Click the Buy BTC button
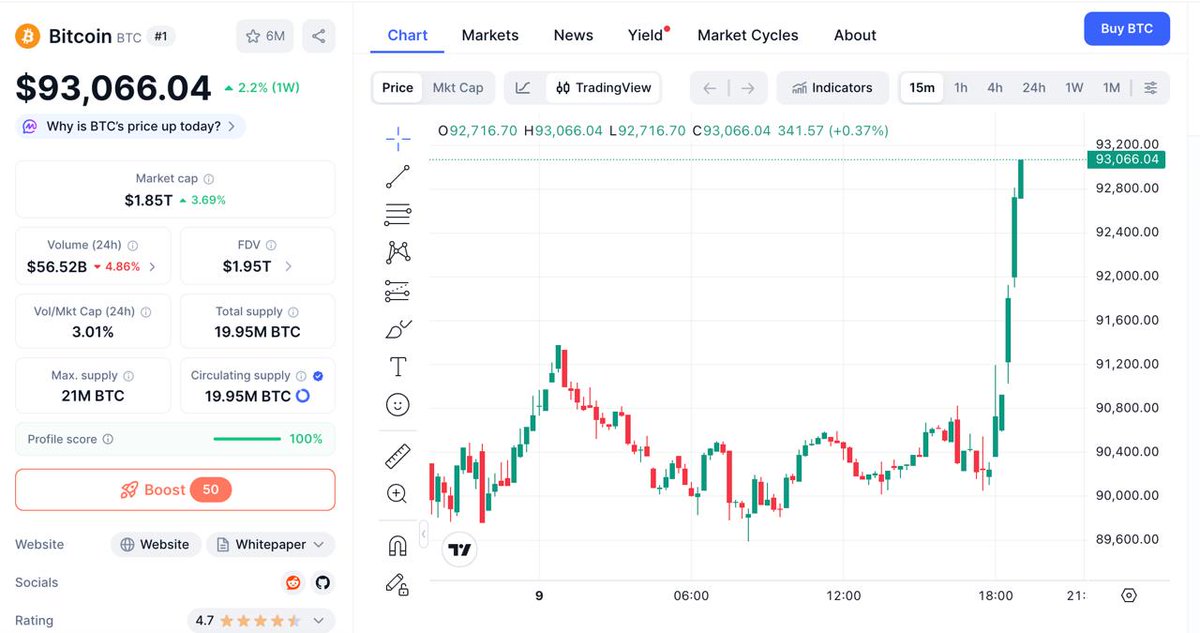This screenshot has height=633, width=1200. [1127, 29]
